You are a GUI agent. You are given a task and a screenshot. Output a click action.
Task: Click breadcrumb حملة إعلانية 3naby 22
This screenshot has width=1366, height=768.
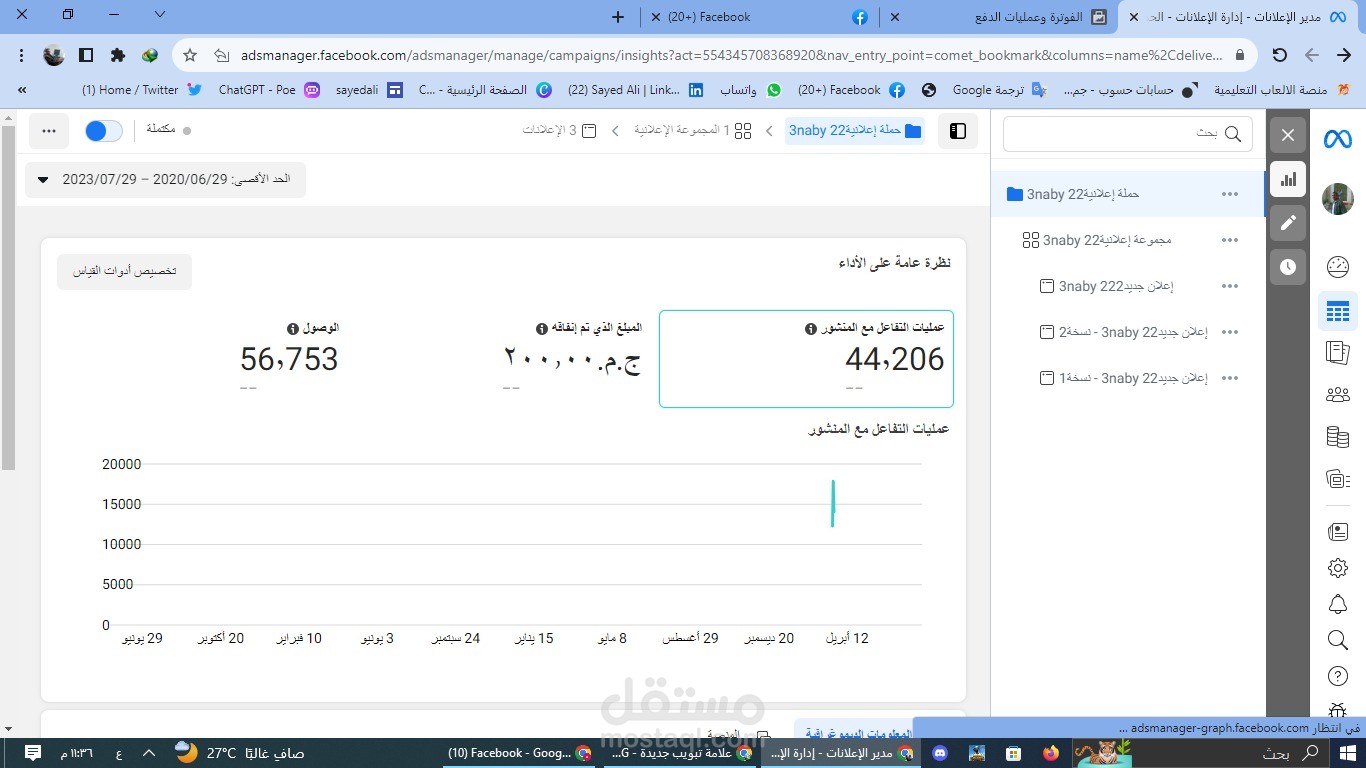coord(855,130)
